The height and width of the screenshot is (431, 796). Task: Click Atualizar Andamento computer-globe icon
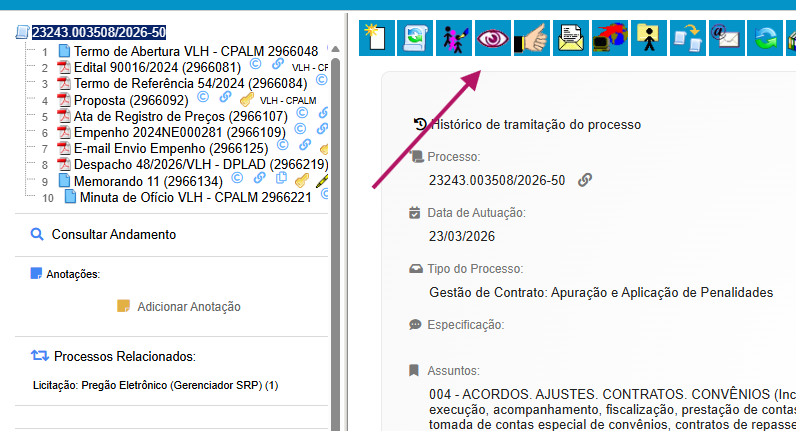pyautogui.click(x=610, y=38)
